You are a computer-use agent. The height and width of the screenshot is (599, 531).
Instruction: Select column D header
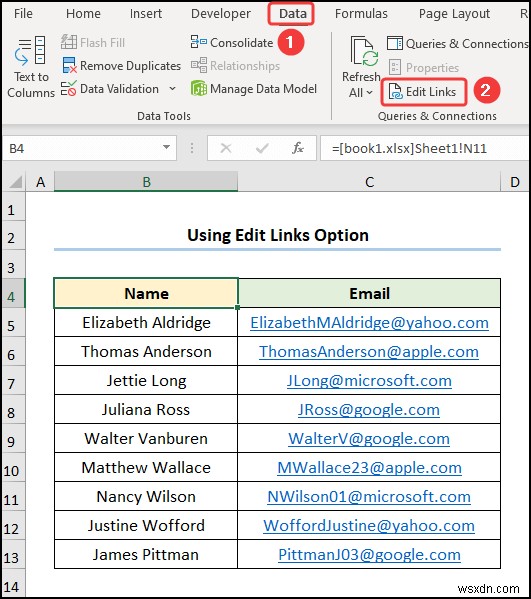[x=515, y=182]
